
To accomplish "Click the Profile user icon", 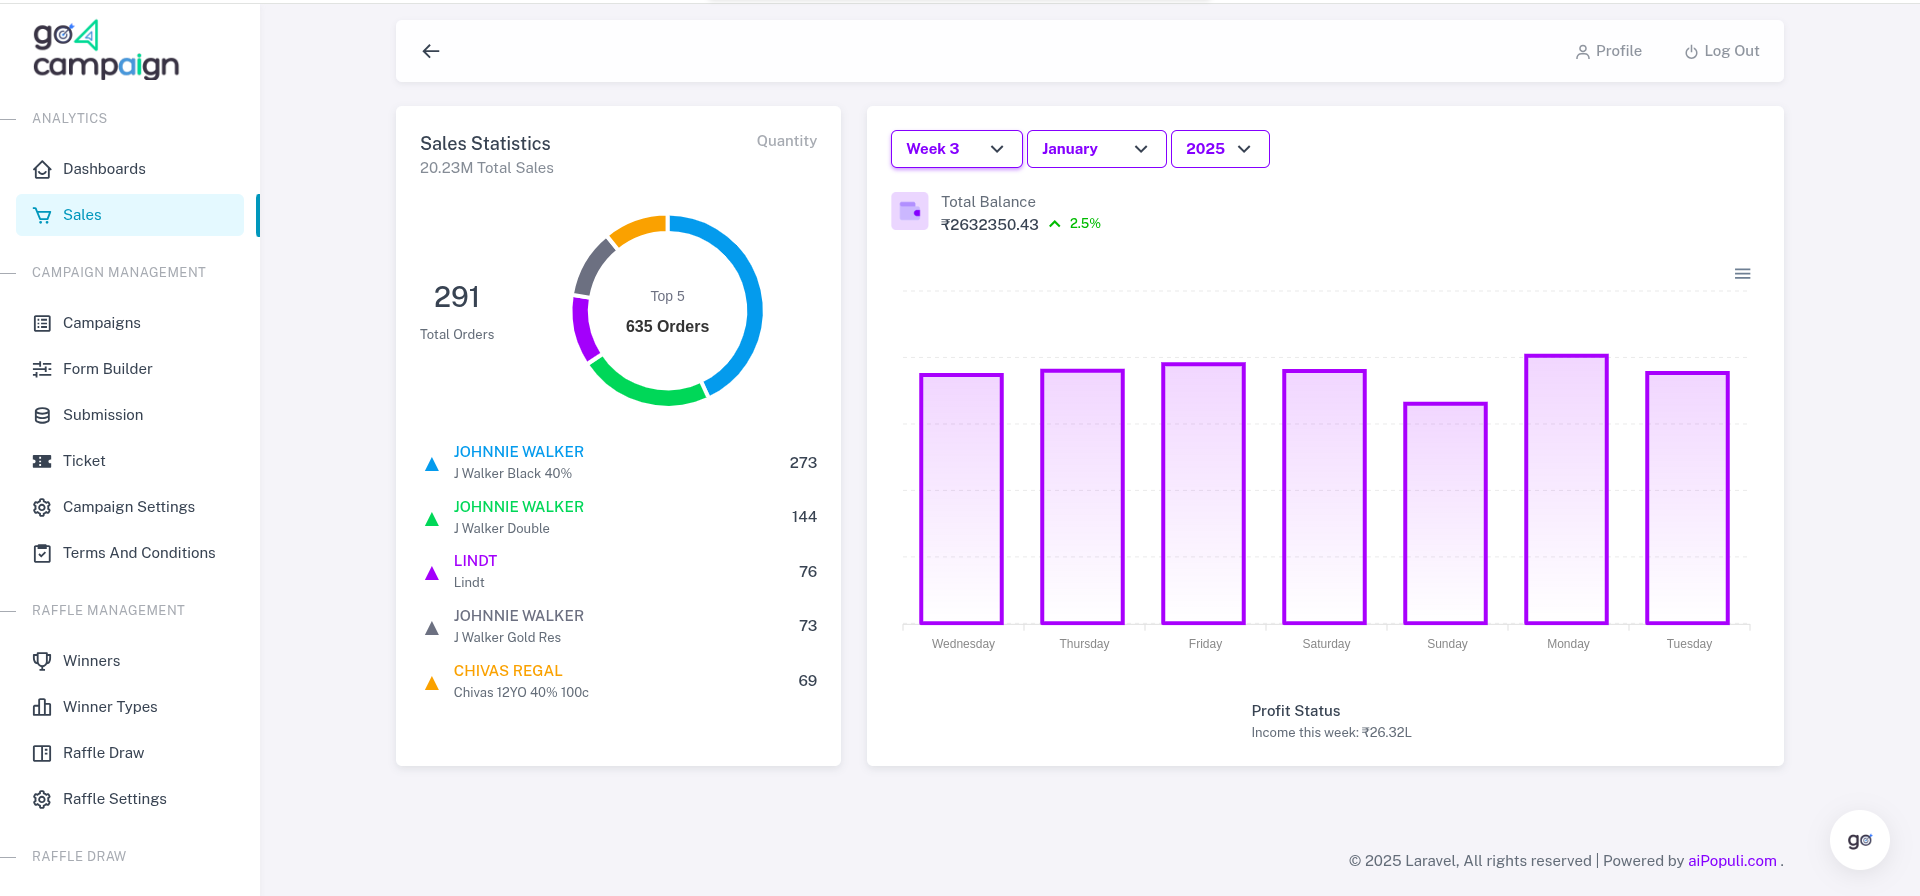I will pyautogui.click(x=1583, y=52).
